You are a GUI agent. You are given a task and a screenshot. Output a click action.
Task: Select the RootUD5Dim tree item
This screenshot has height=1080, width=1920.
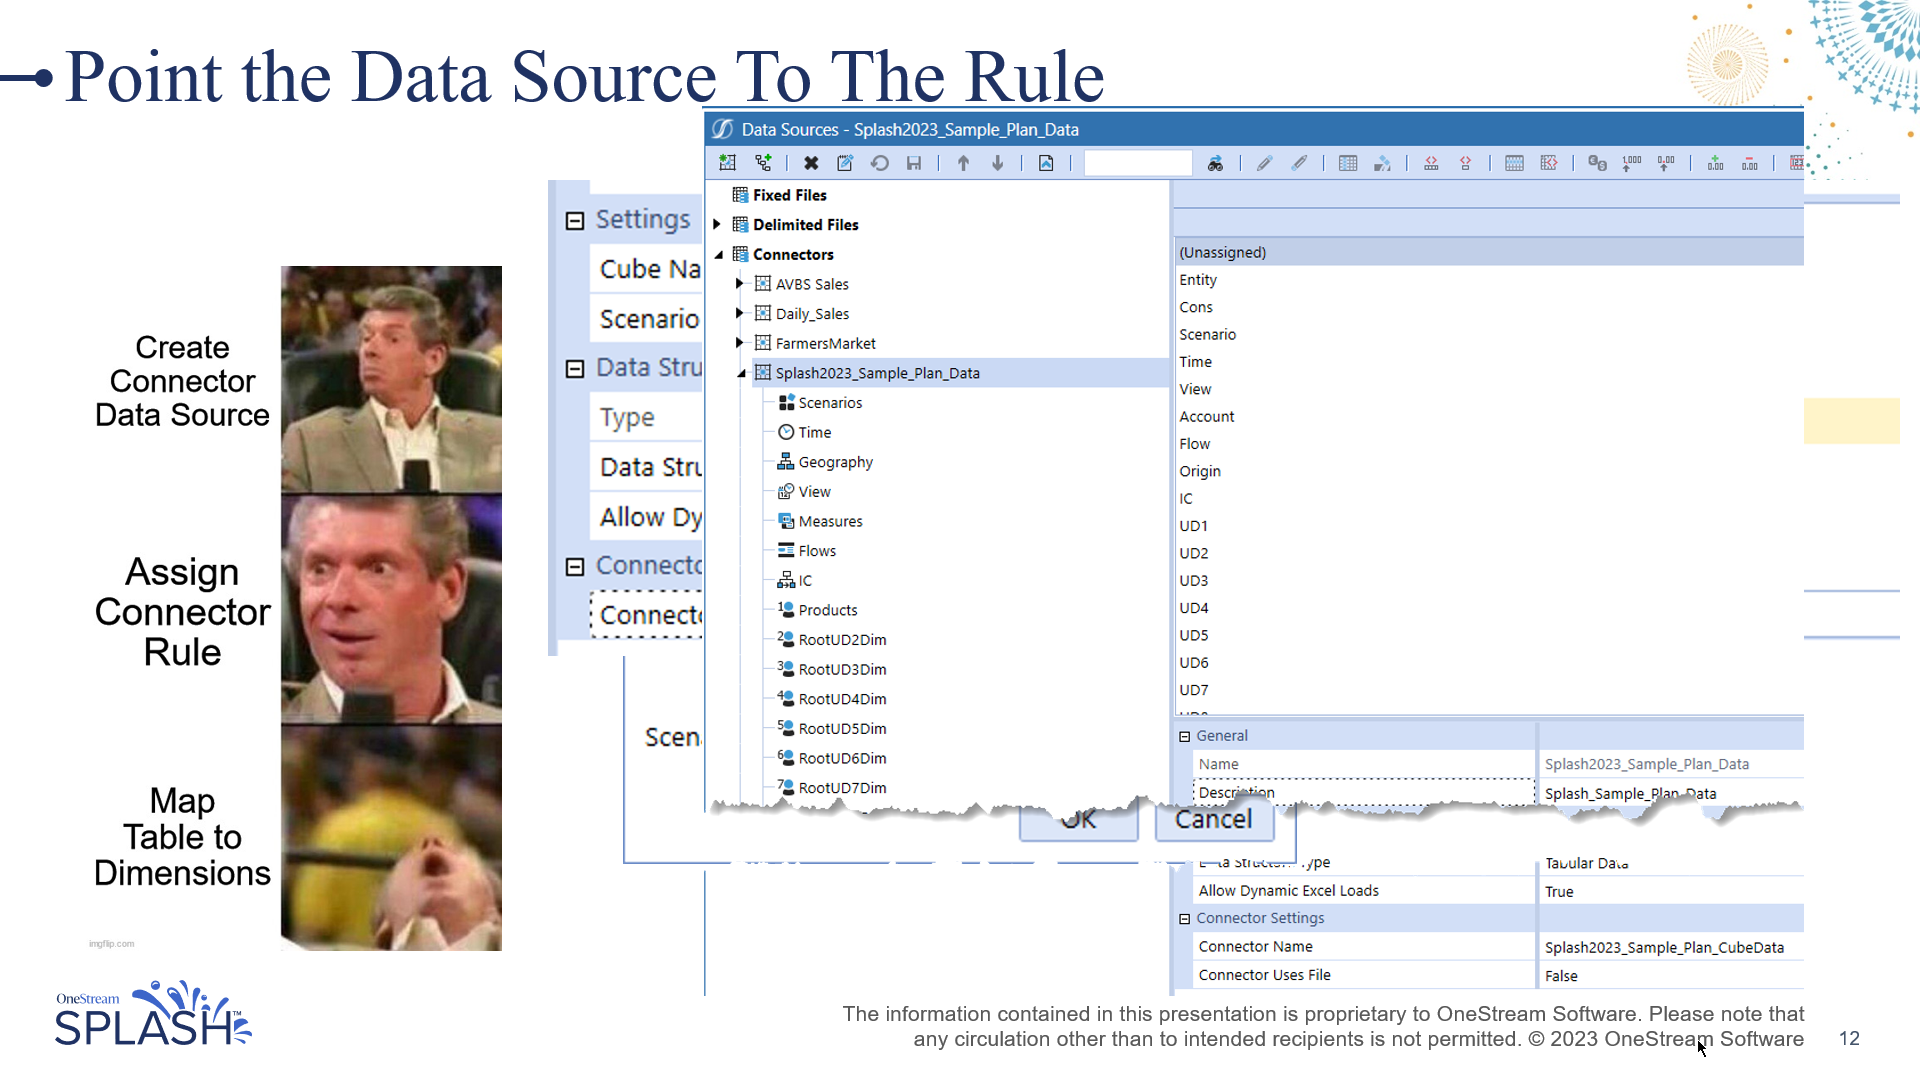(x=842, y=729)
